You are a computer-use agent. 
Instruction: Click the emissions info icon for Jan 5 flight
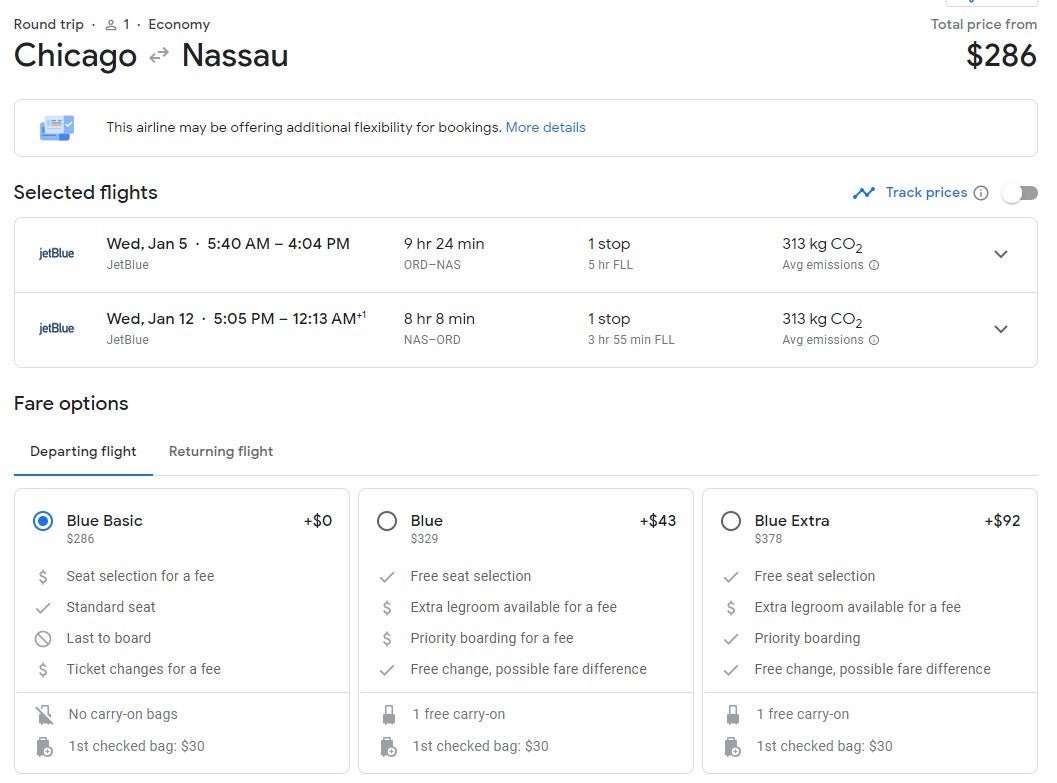pyautogui.click(x=874, y=265)
